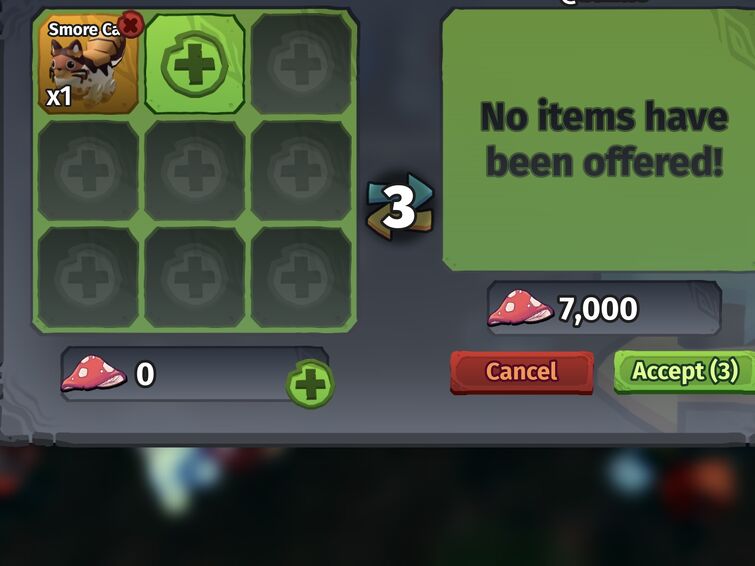Click the 7,000 mushroom offer display

pos(604,308)
